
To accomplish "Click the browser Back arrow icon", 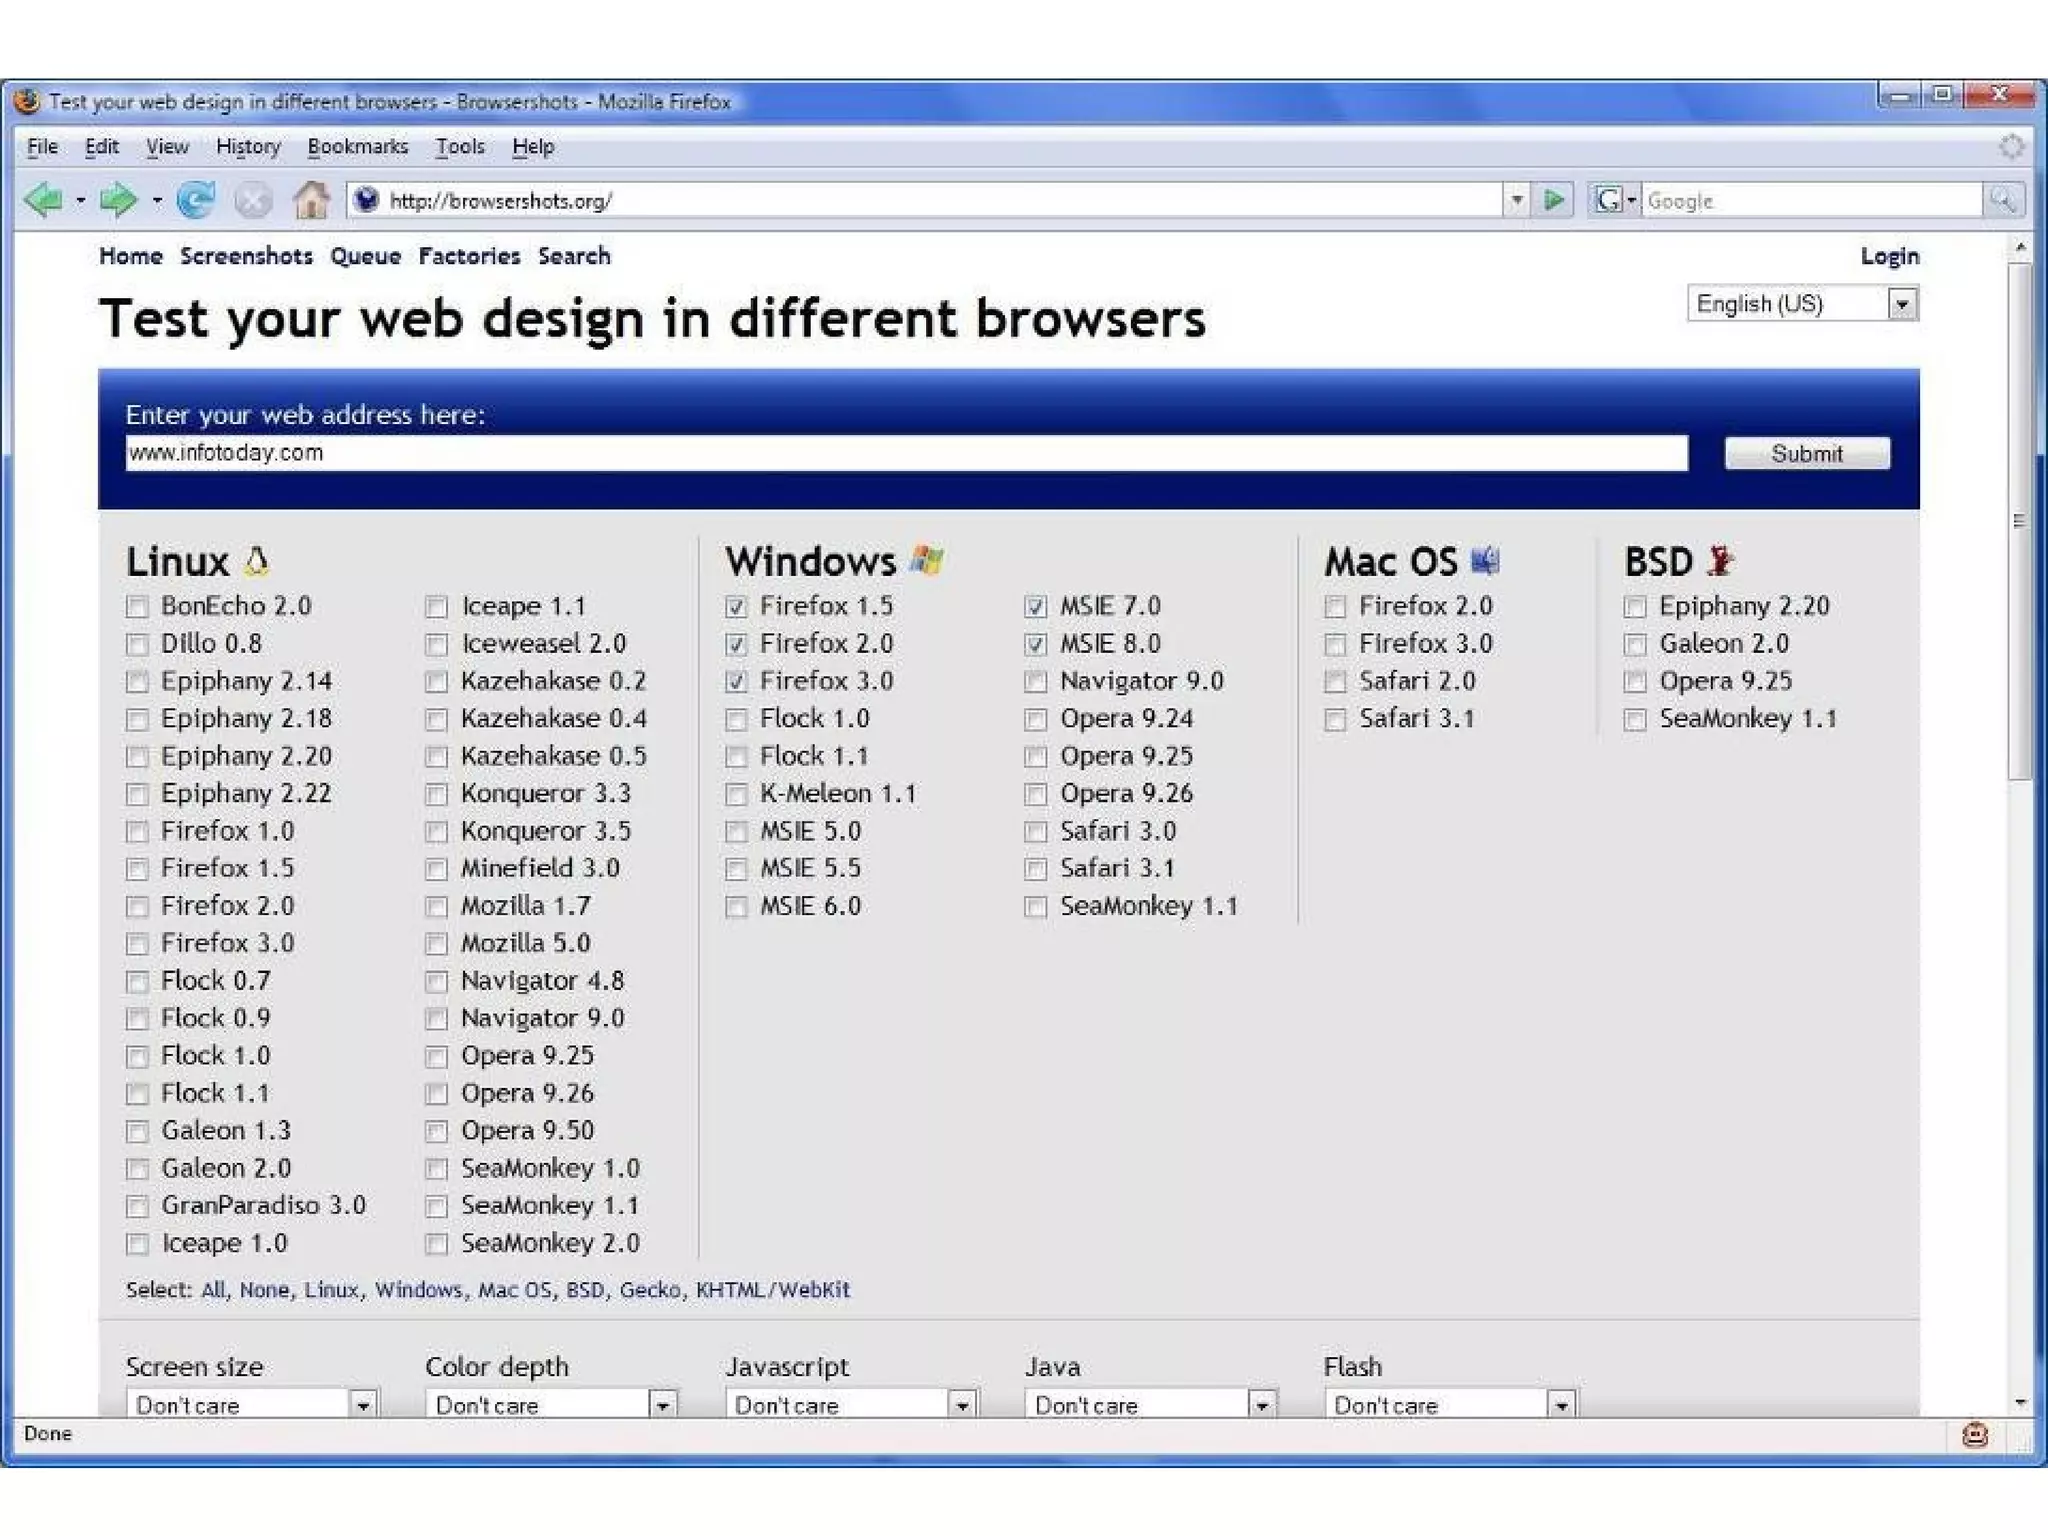I will (42, 200).
